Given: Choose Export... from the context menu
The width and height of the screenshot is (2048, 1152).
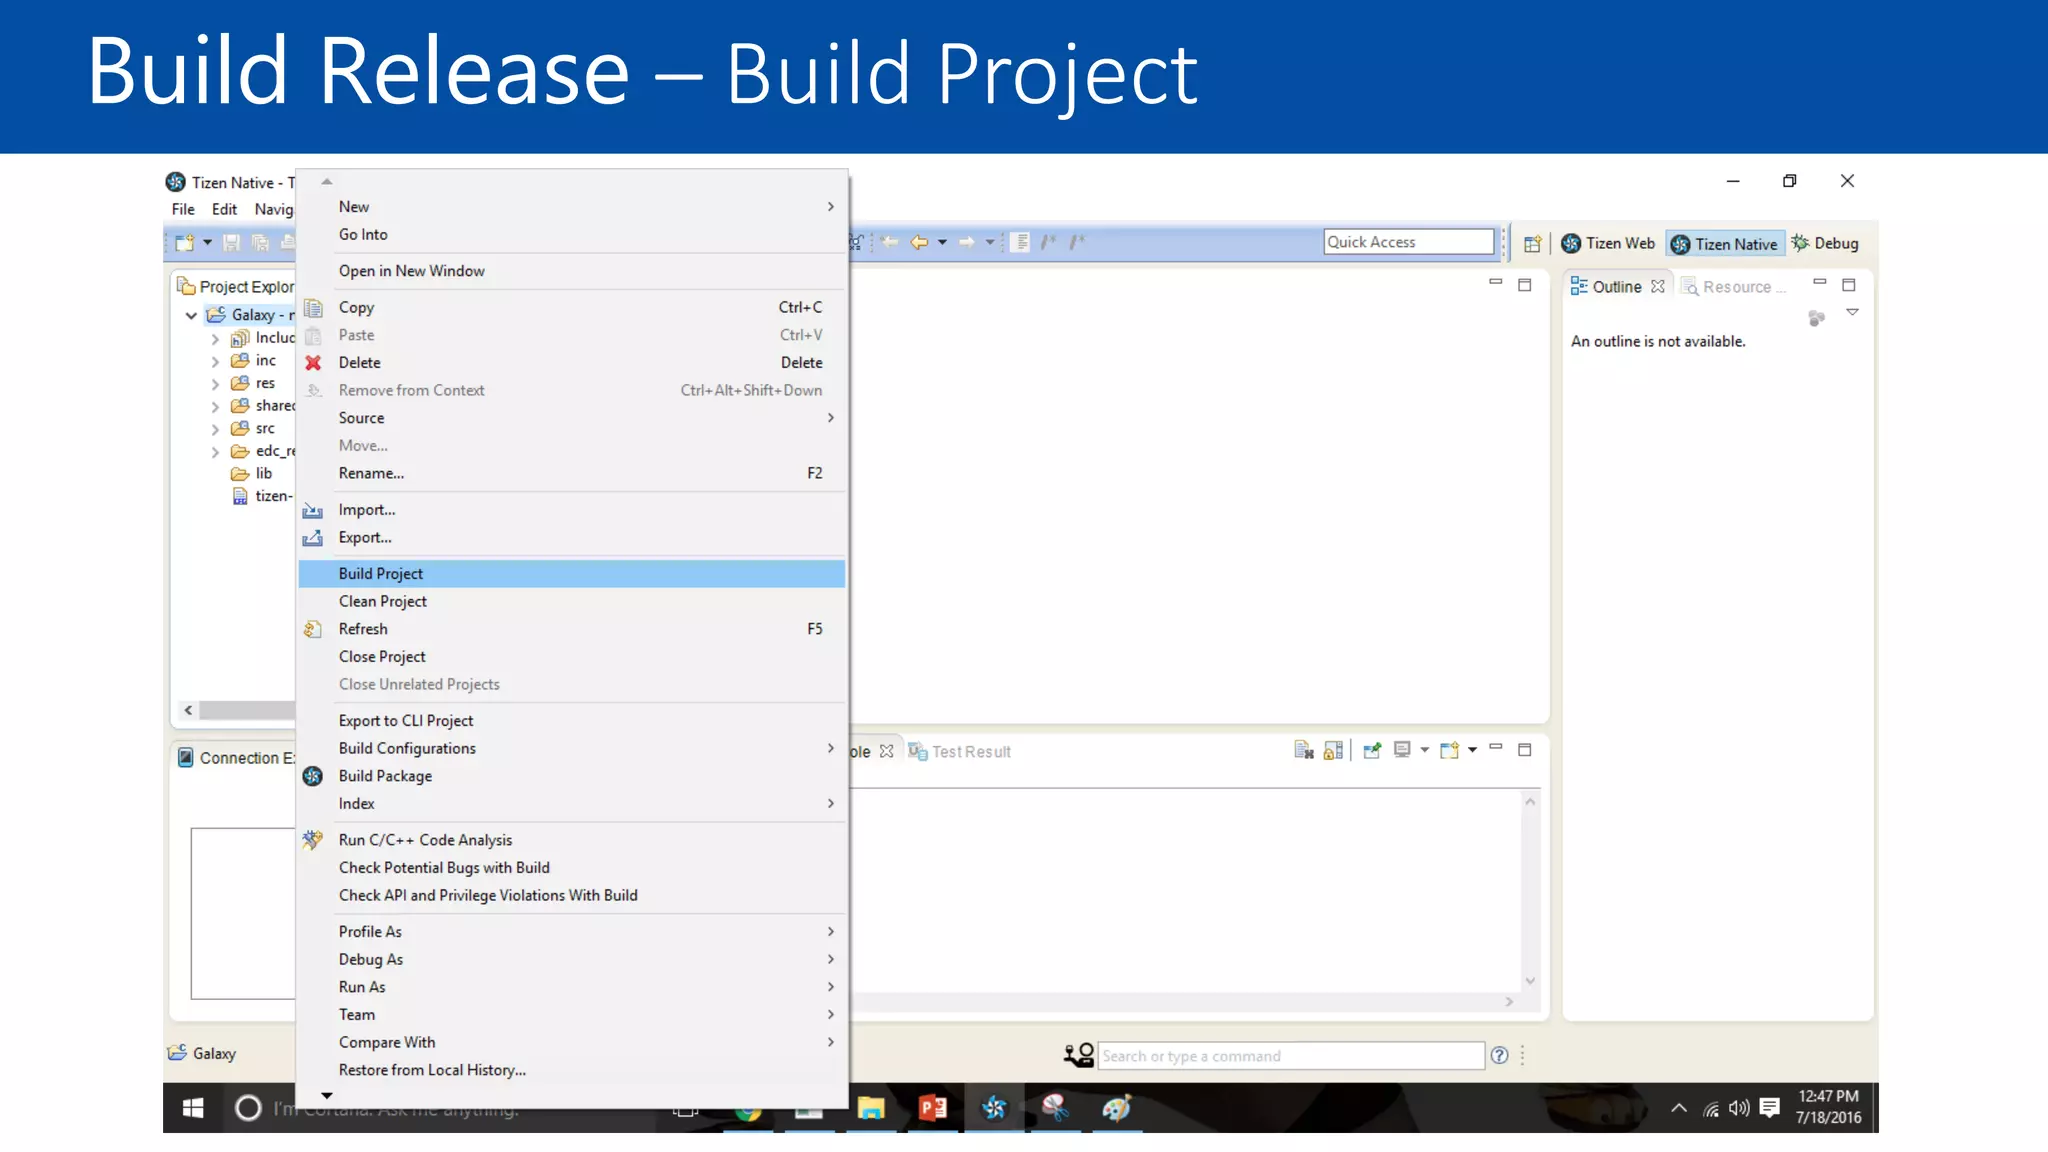Looking at the screenshot, I should 571,538.
